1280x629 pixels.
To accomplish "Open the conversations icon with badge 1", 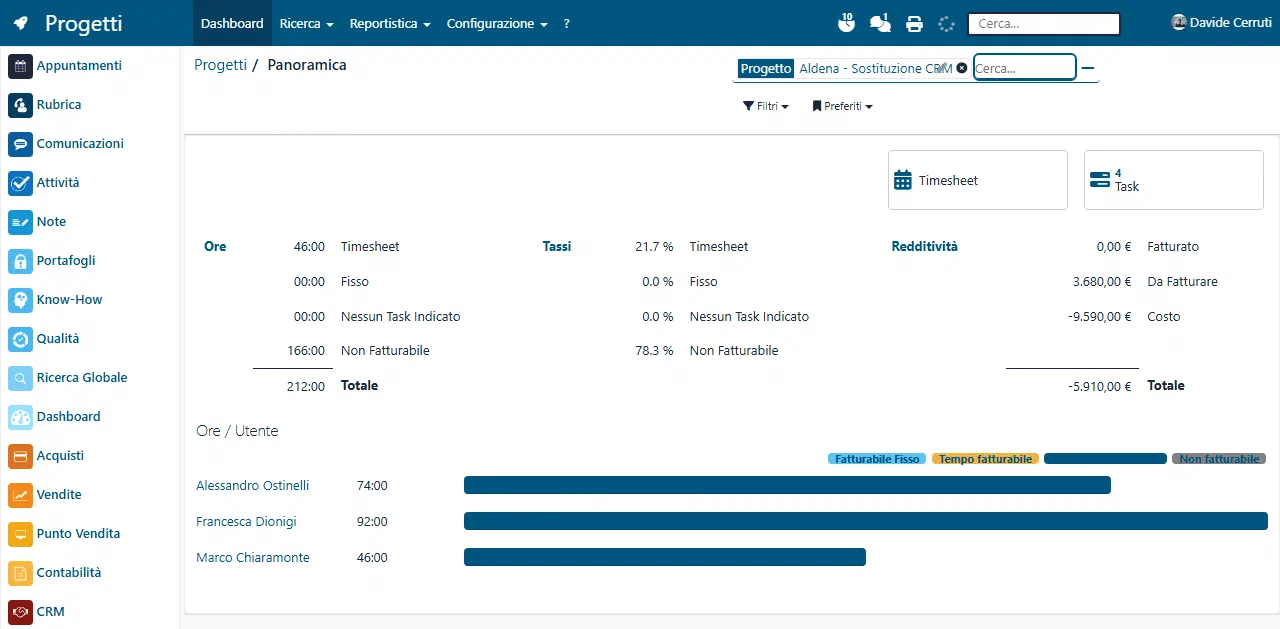I will coord(881,23).
